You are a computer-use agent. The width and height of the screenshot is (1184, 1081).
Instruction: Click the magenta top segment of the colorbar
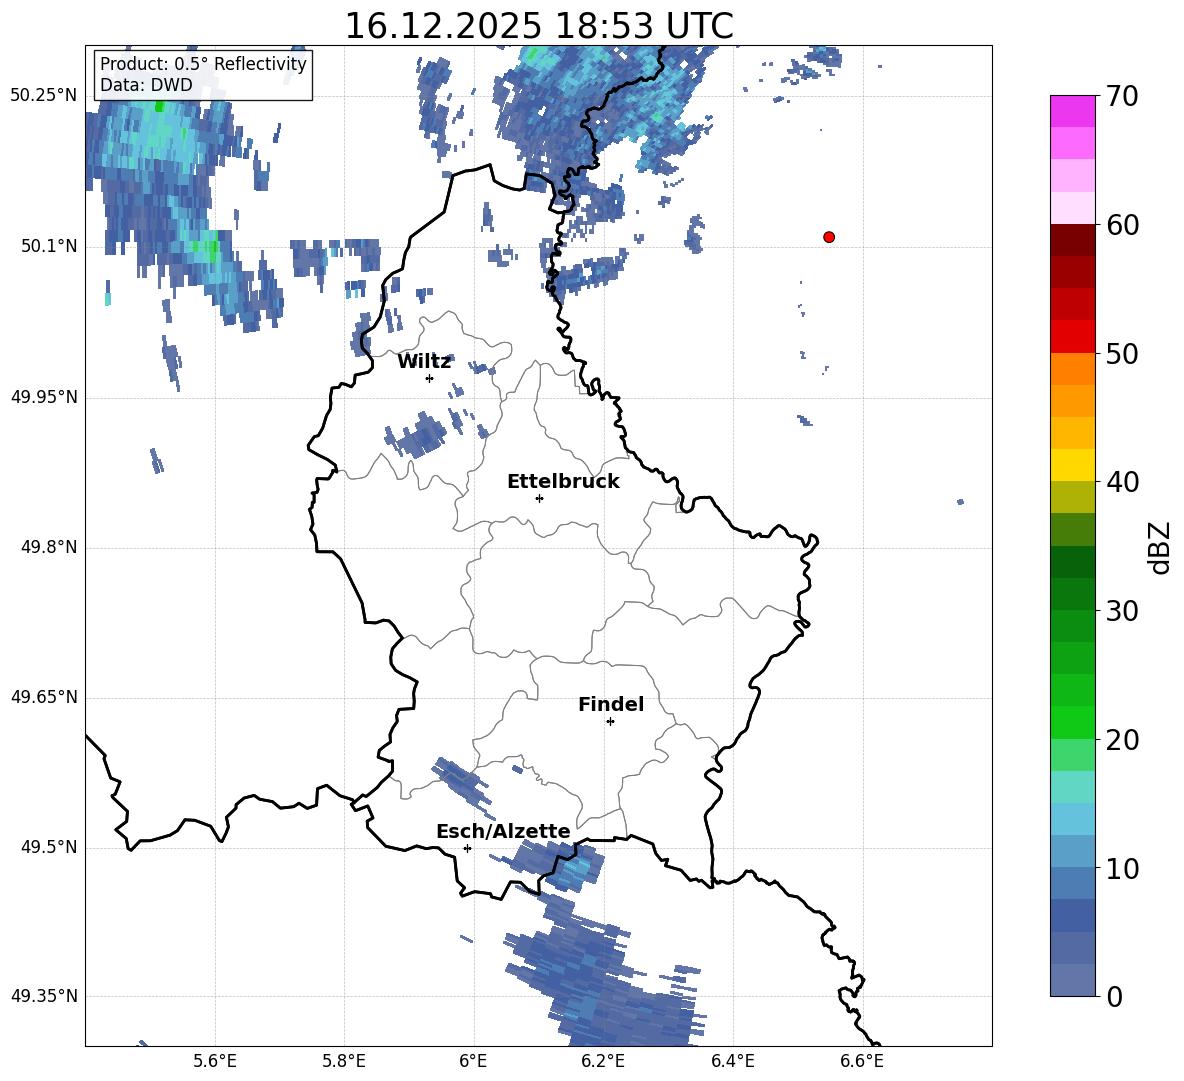[x=1072, y=111]
